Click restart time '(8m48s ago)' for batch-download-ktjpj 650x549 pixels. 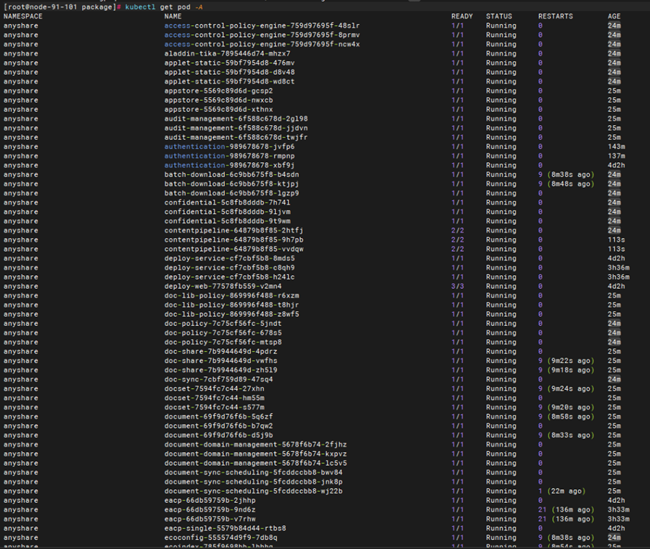(x=570, y=184)
